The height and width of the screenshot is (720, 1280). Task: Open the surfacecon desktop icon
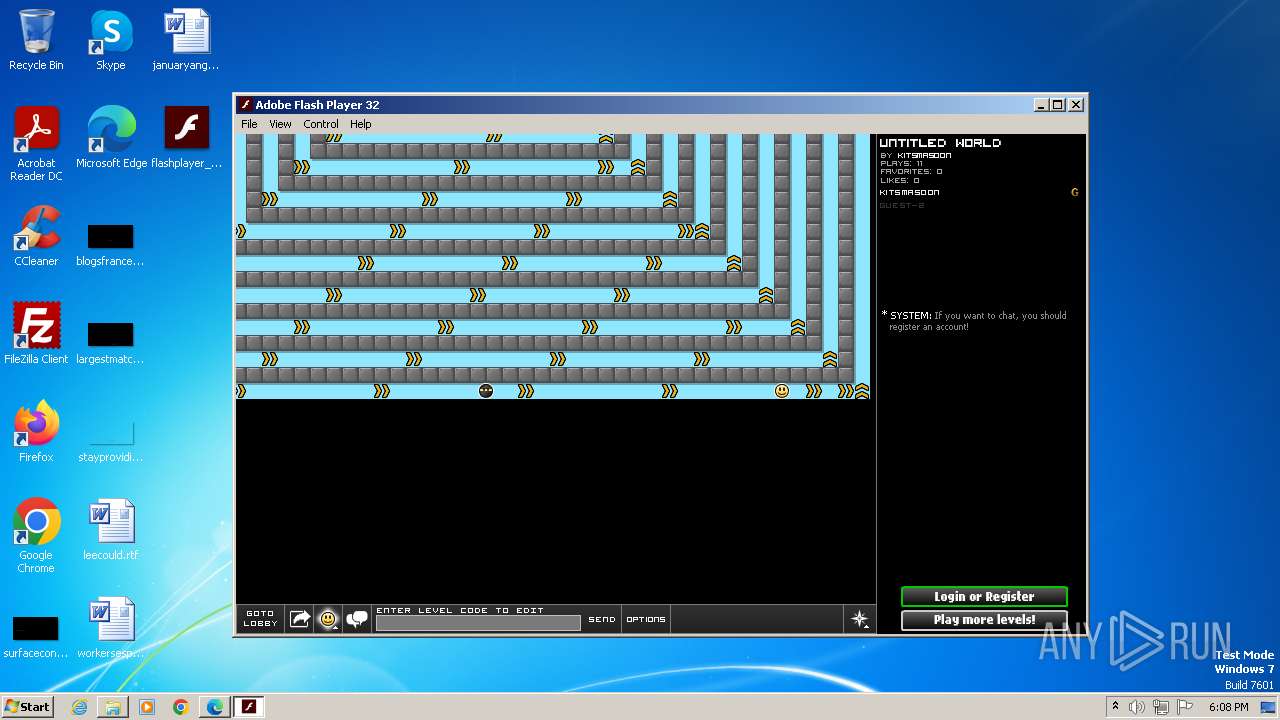(36, 637)
